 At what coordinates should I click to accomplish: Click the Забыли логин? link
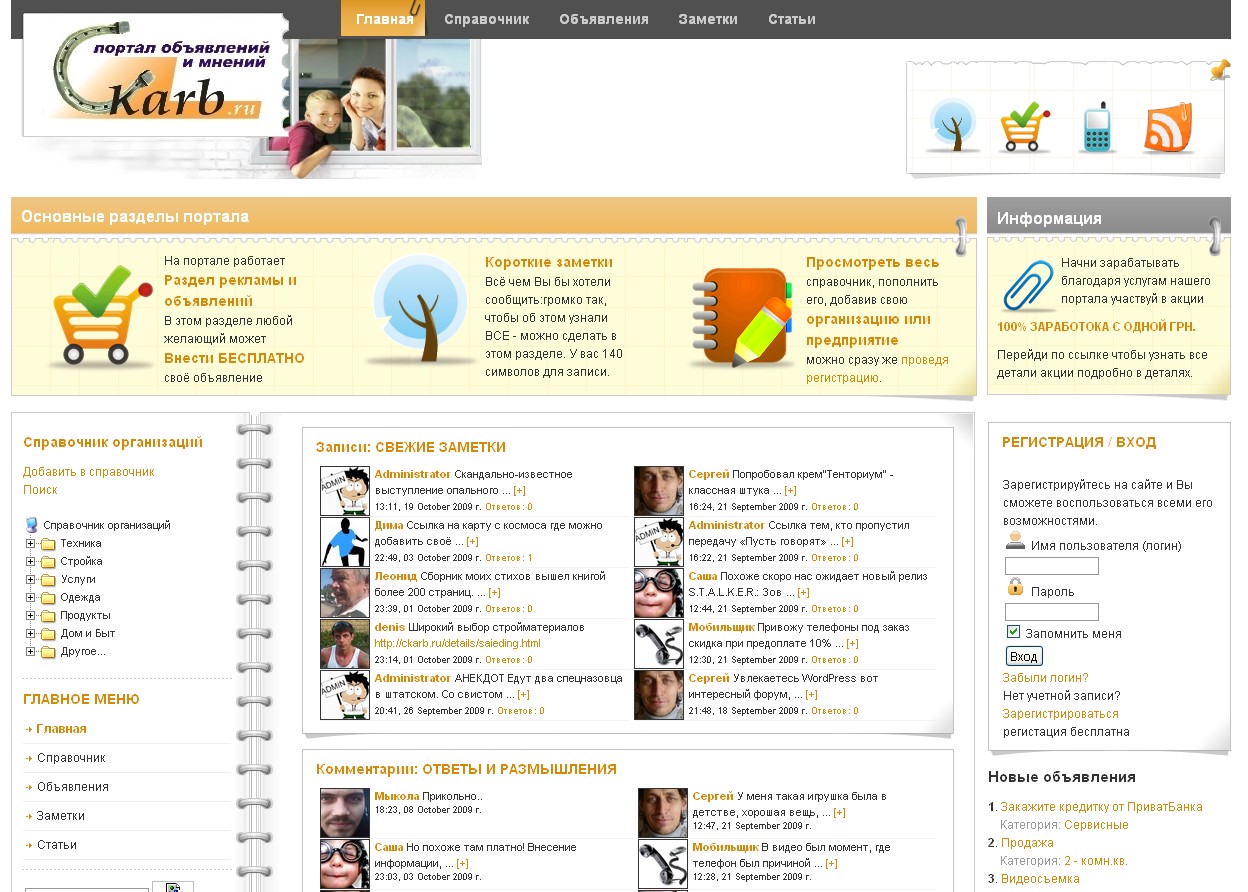click(1045, 678)
